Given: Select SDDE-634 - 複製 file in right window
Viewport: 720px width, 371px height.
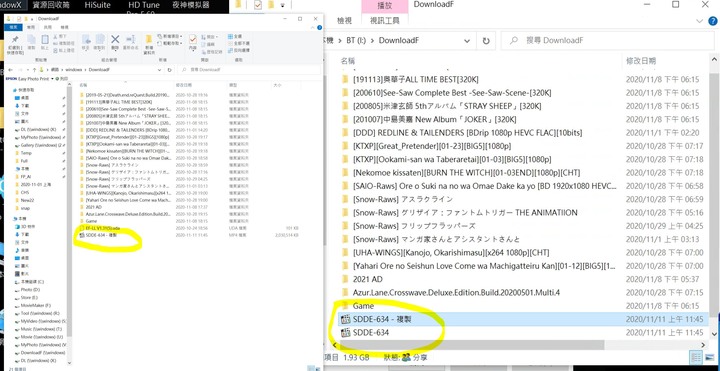Looking at the screenshot, I should coord(523,319).
